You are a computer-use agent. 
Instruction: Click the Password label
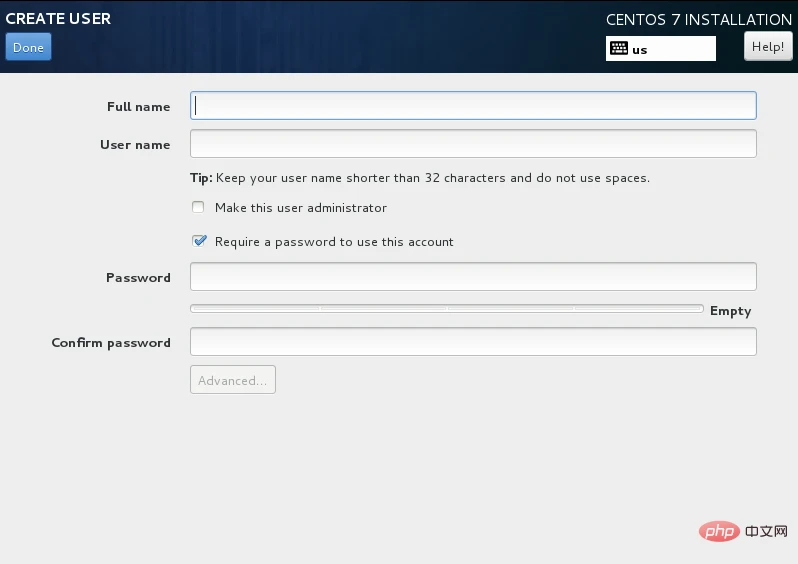(138, 278)
